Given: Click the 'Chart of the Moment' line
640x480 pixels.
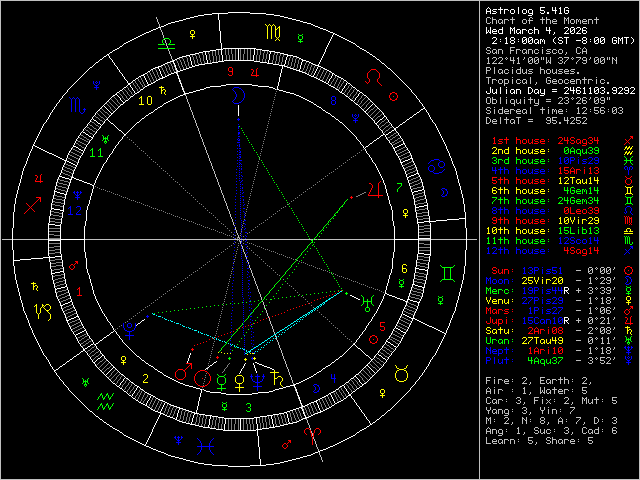Looking at the screenshot, I should pos(542,21).
